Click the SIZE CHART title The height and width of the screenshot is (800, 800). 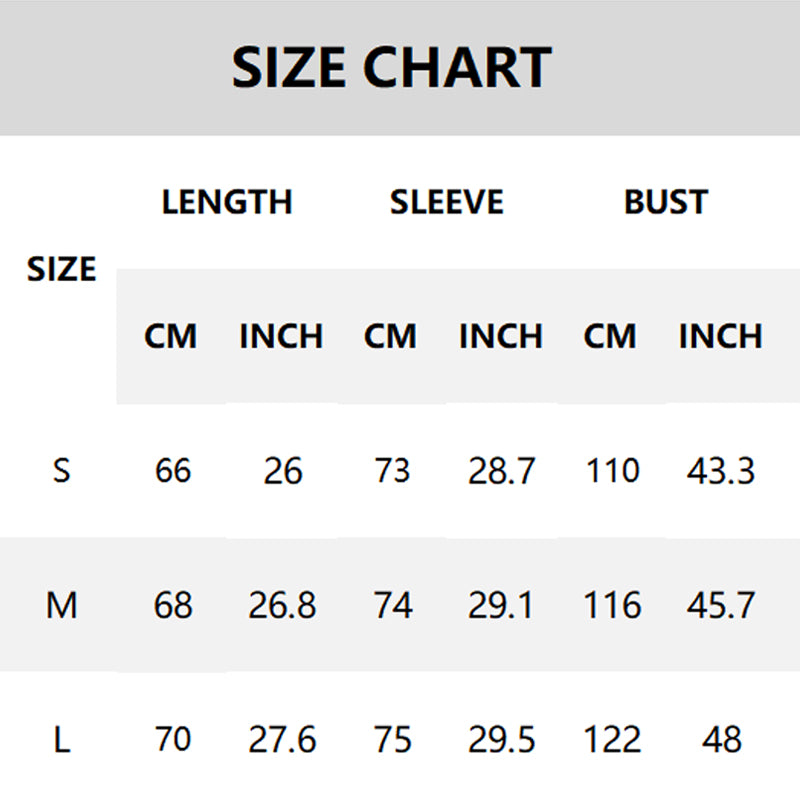tap(391, 67)
